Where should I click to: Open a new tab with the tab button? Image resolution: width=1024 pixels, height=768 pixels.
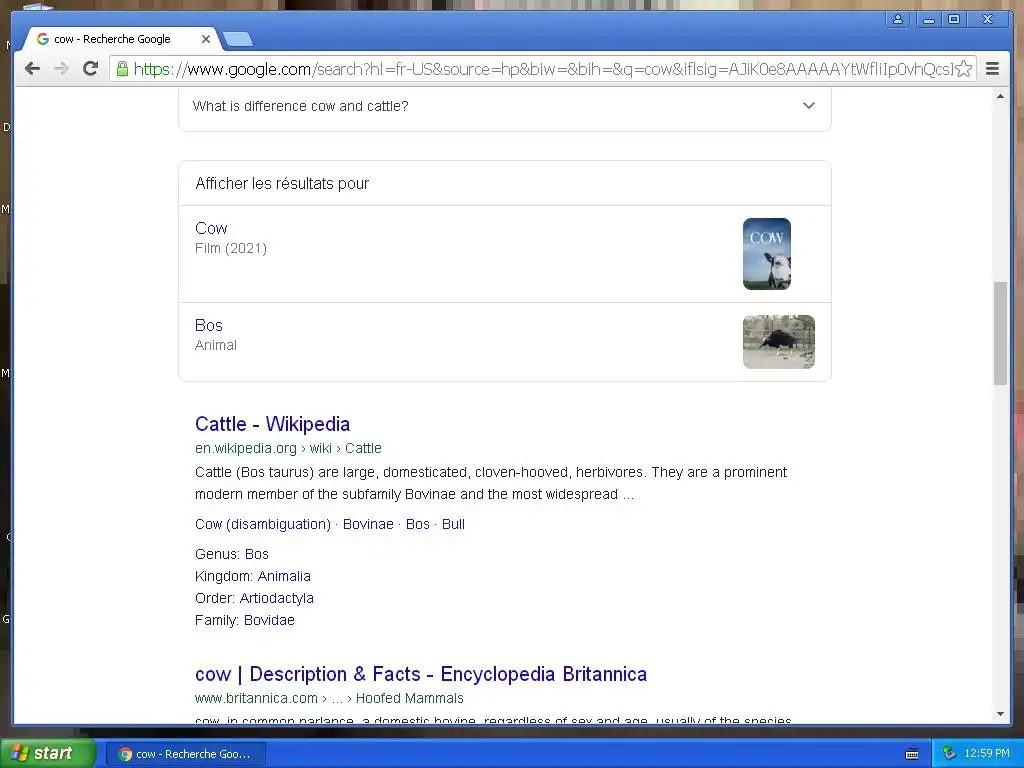coord(238,40)
